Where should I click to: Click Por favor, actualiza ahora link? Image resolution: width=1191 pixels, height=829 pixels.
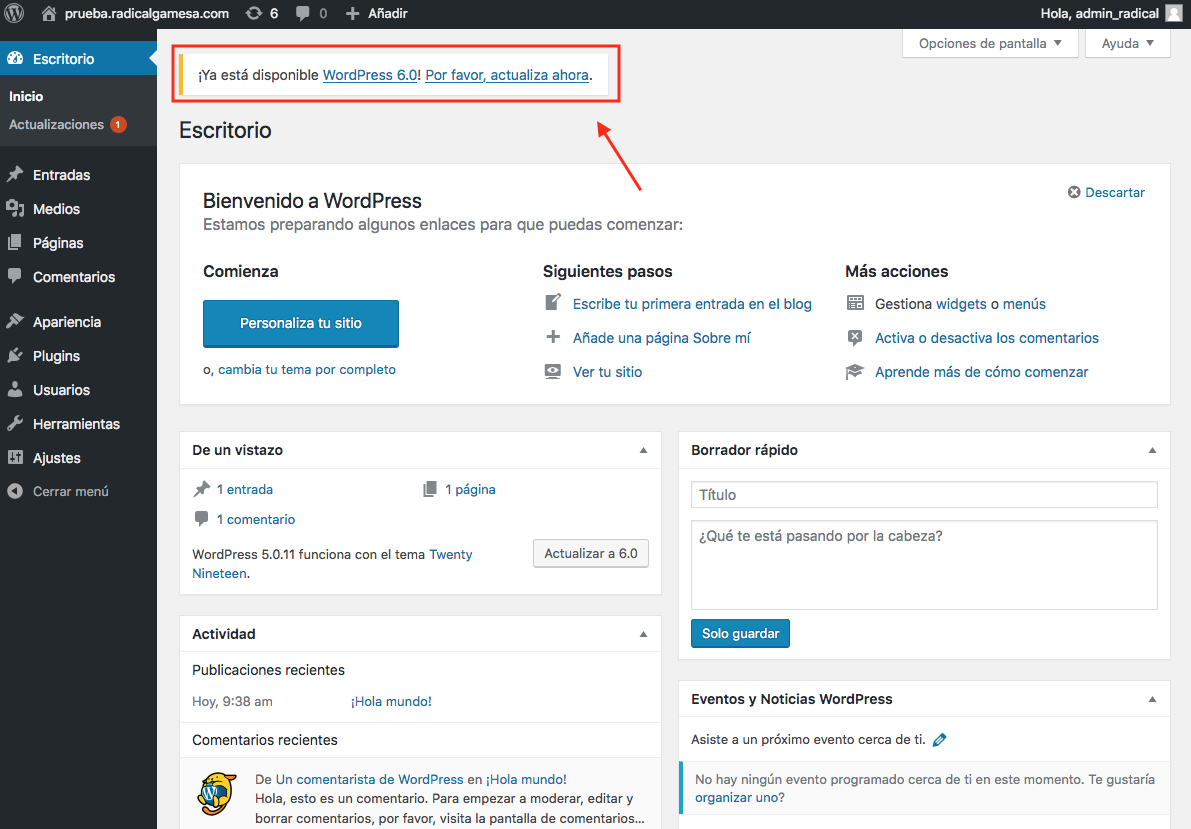[507, 74]
